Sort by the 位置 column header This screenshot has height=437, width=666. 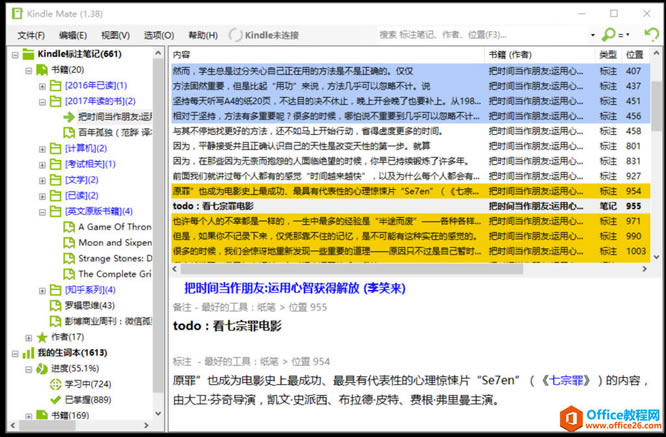(x=635, y=55)
